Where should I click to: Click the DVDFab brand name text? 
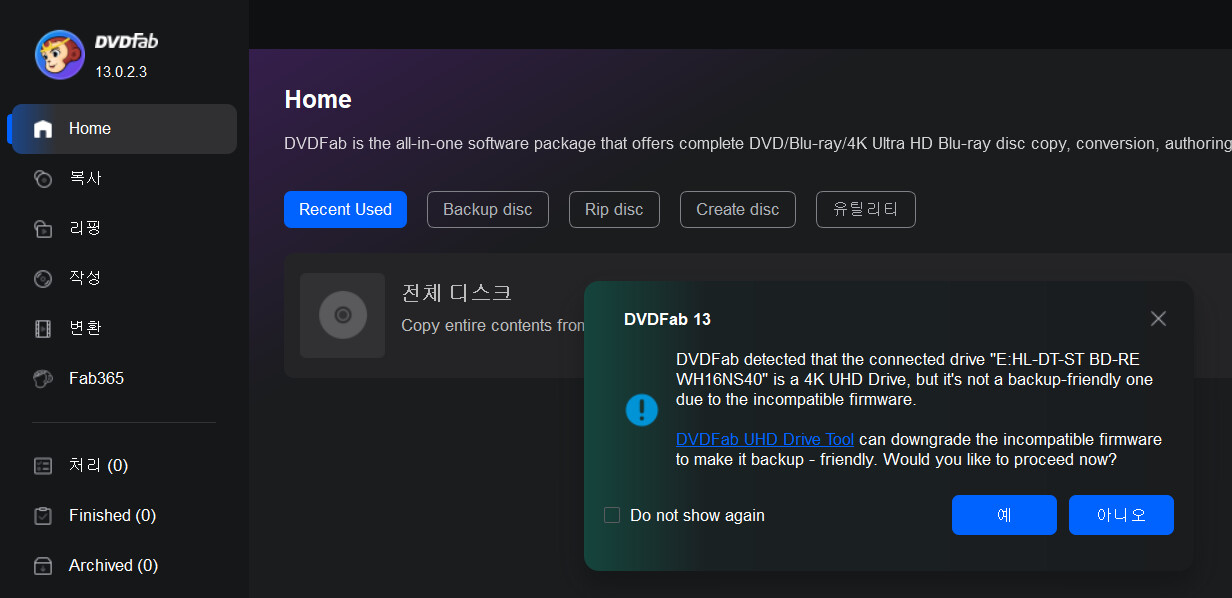click(126, 42)
